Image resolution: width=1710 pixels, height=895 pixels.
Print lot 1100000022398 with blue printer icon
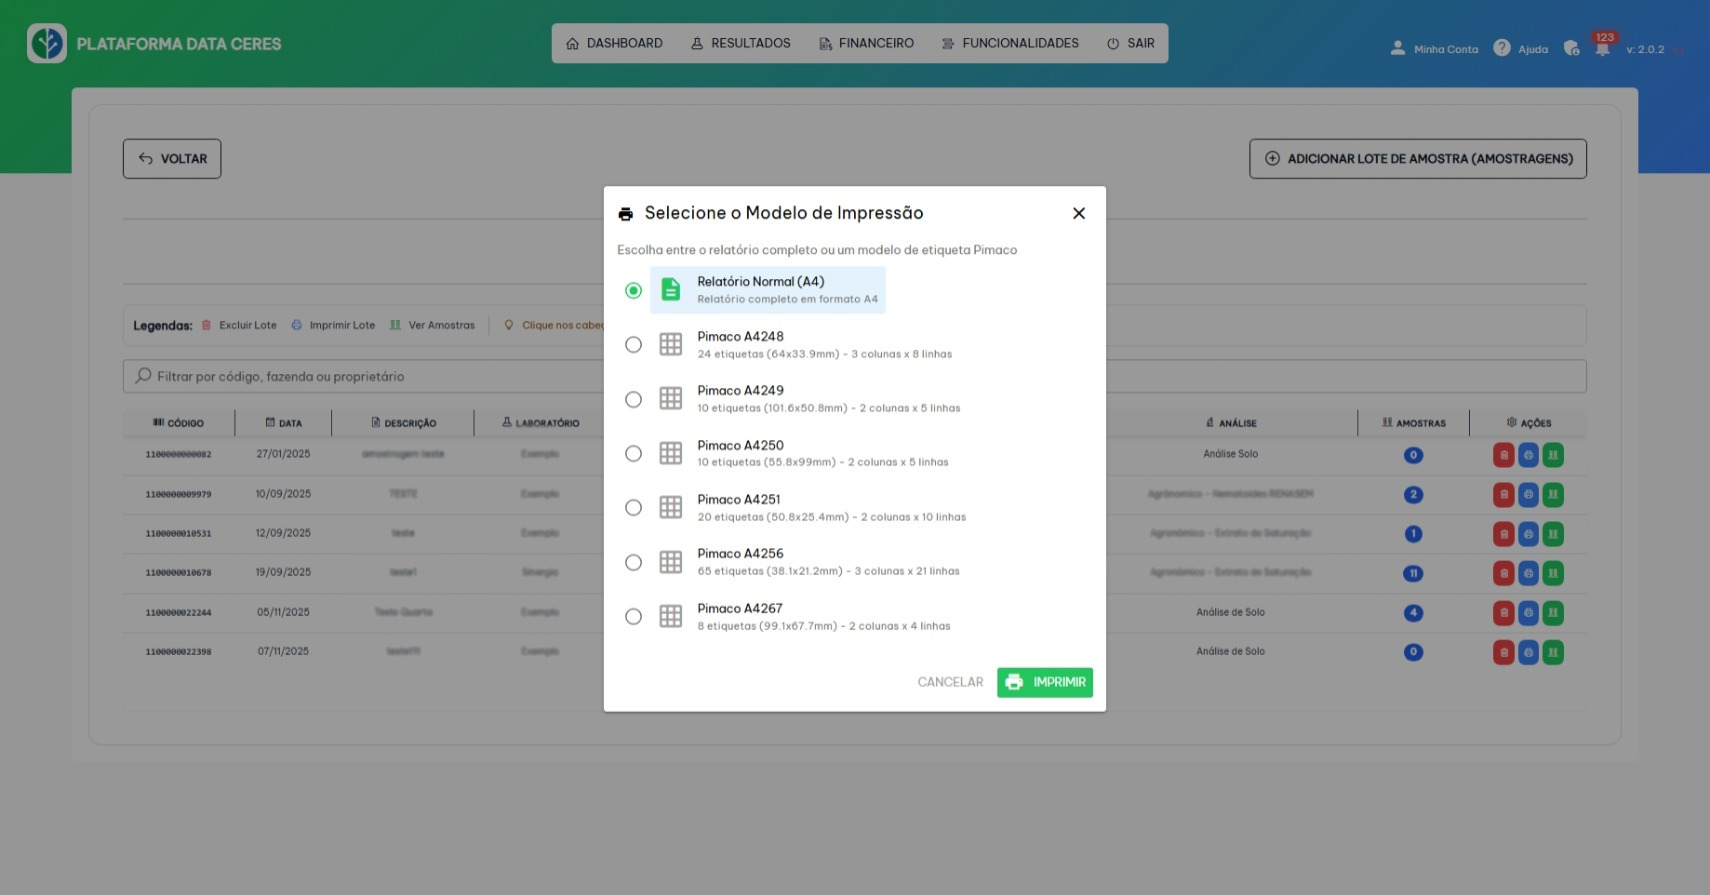click(x=1528, y=652)
